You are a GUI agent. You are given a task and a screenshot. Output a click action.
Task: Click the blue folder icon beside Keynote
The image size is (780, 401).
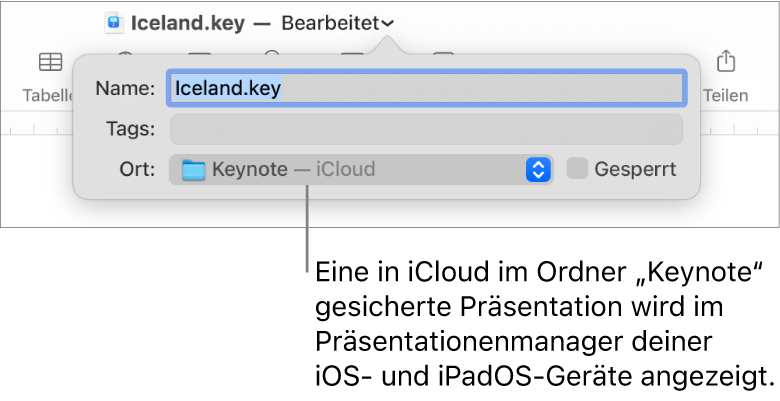click(x=194, y=170)
